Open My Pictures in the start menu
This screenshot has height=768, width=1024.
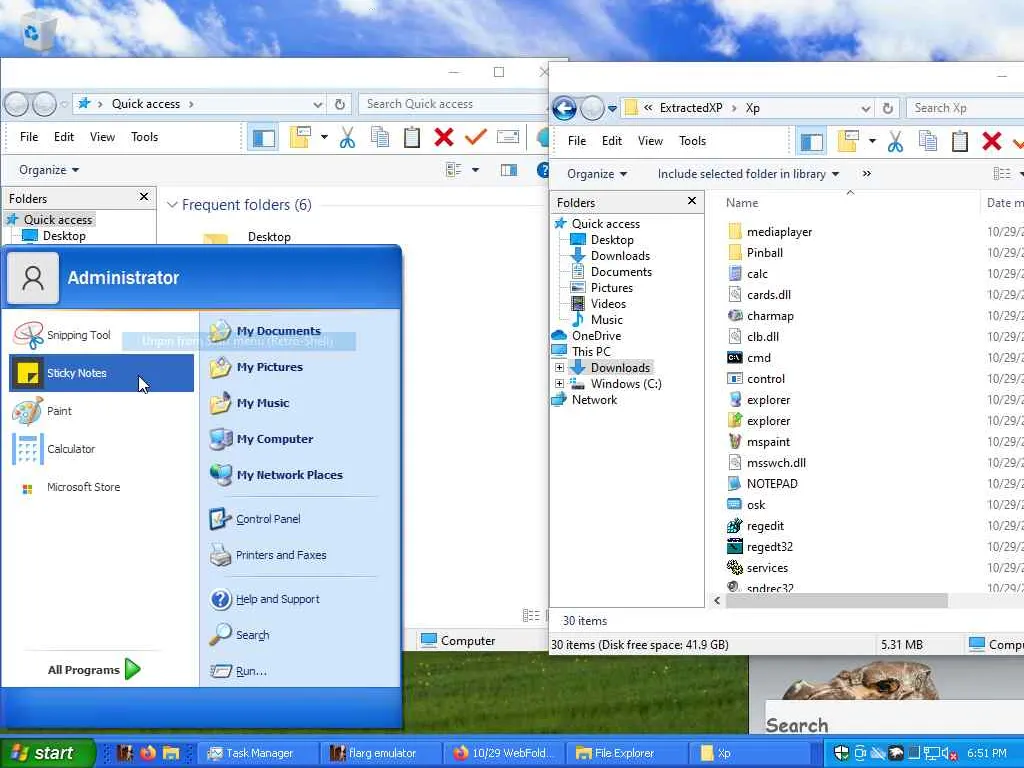[257, 367]
